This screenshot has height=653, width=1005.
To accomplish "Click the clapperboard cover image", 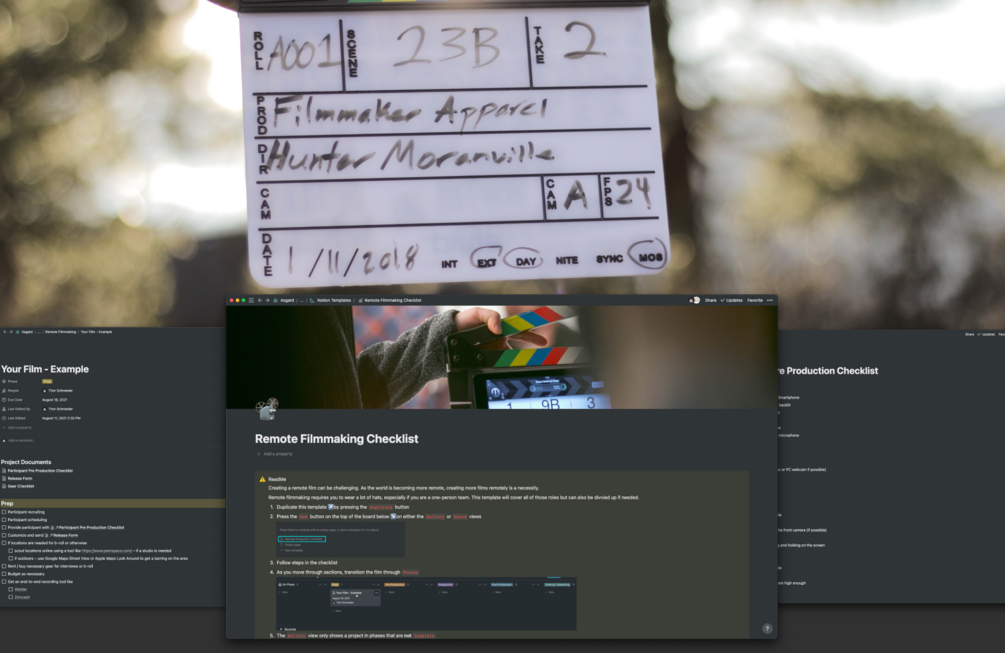I will (x=502, y=357).
